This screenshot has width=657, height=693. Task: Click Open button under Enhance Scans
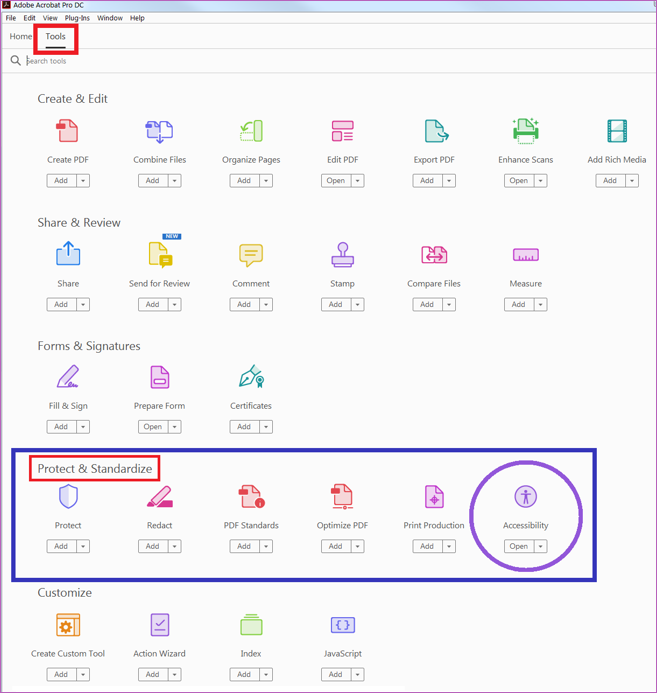coord(518,181)
